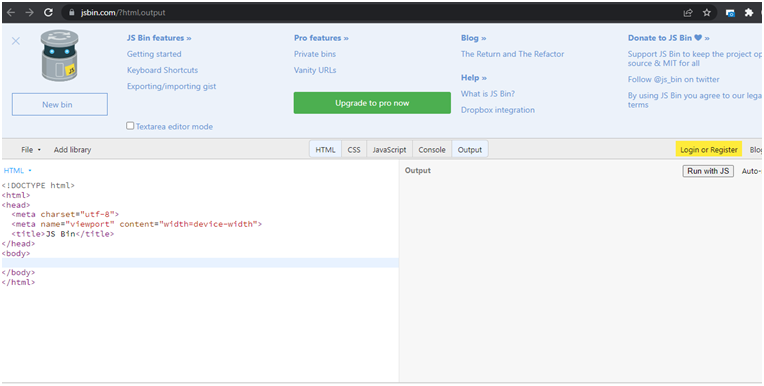Click the blue extension icon beside star
764x386 pixels.
pos(730,13)
